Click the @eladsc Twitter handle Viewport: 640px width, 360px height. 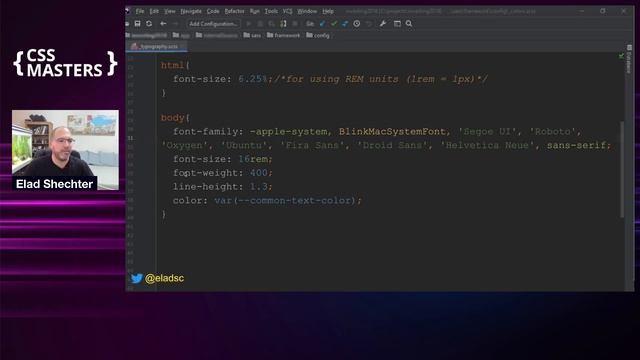(164, 278)
